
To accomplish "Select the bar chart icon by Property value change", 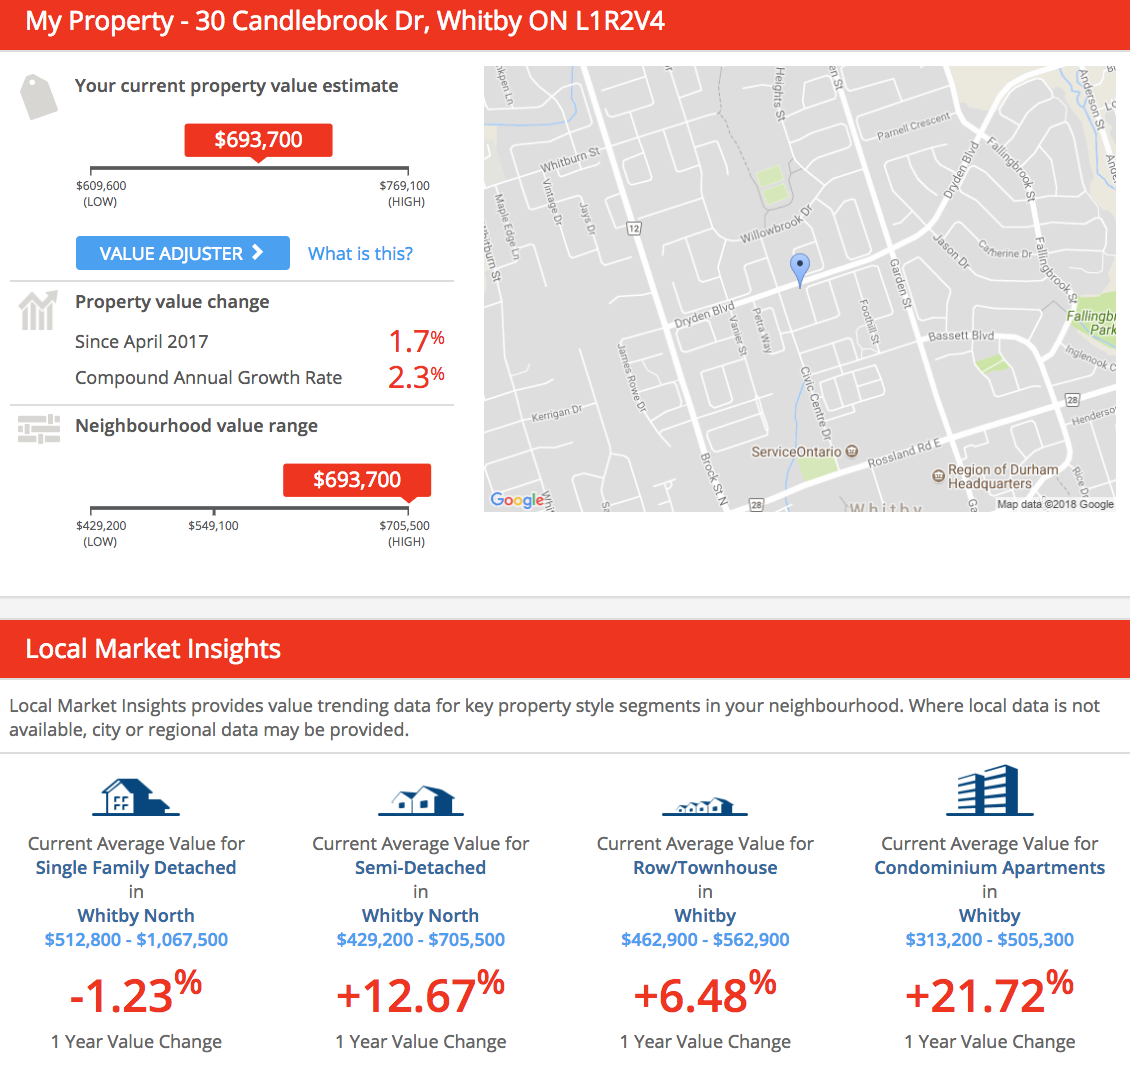I will [37, 311].
